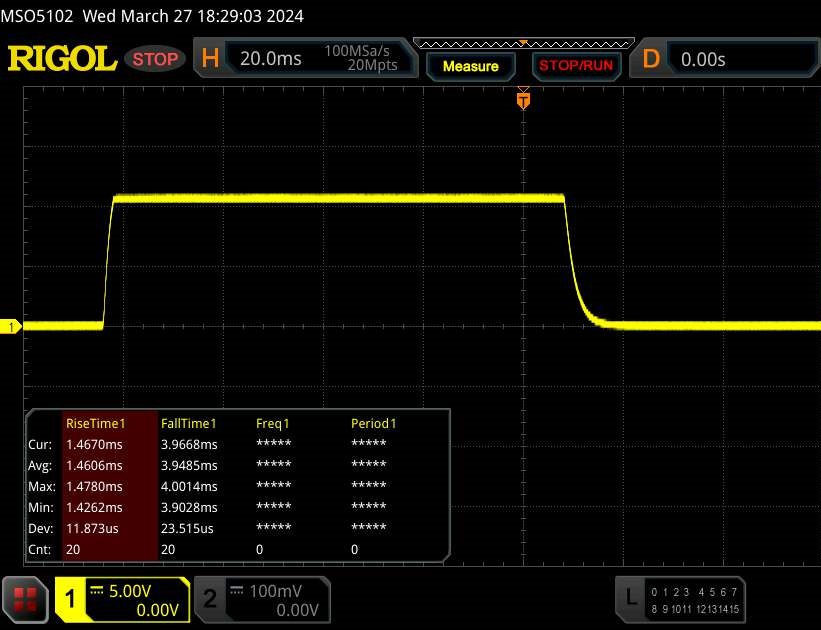Image resolution: width=821 pixels, height=630 pixels.
Task: Click the FallTime1 average value 3.9485ms
Action: [189, 466]
